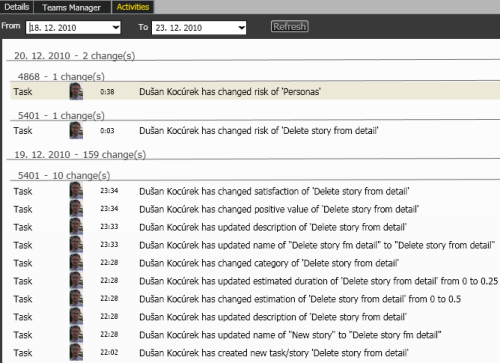The width and height of the screenshot is (500, 363).
Task: Open the From date dropdown arrow
Action: click(x=116, y=27)
